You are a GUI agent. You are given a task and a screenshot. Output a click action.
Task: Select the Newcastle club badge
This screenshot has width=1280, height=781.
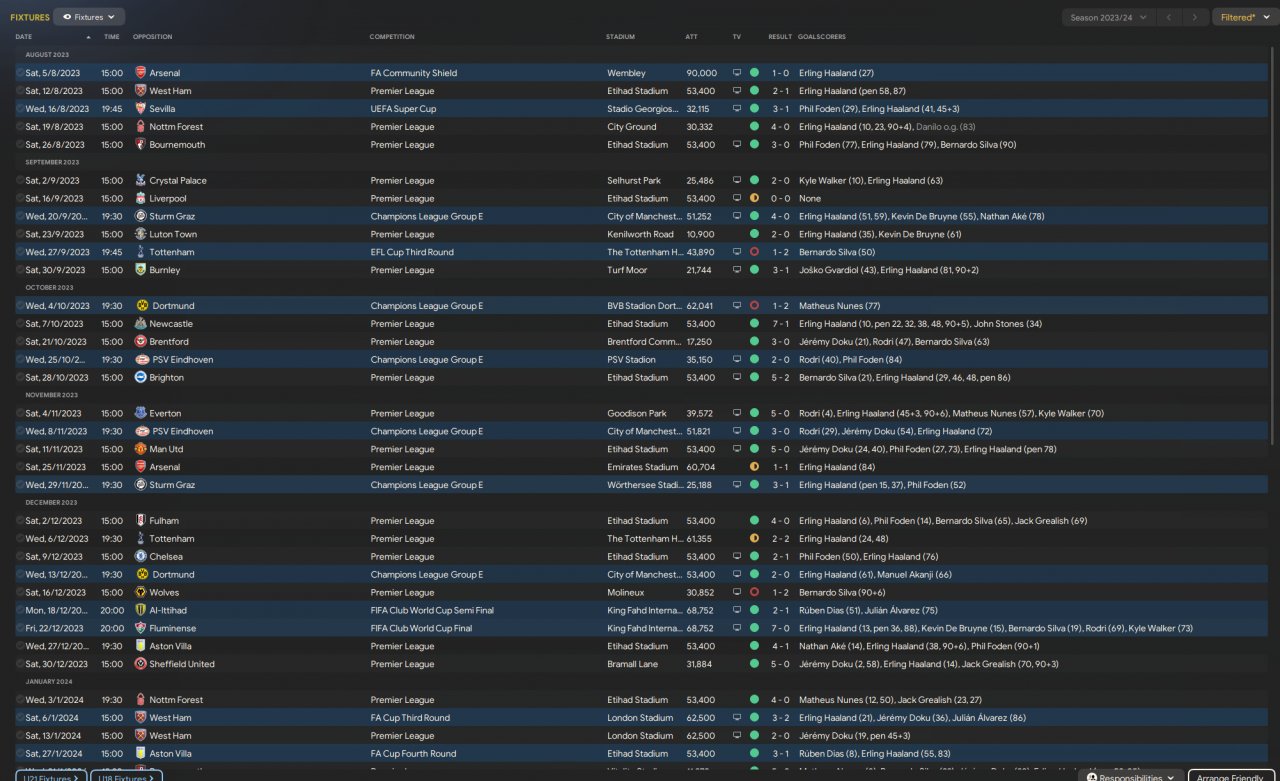coord(140,324)
